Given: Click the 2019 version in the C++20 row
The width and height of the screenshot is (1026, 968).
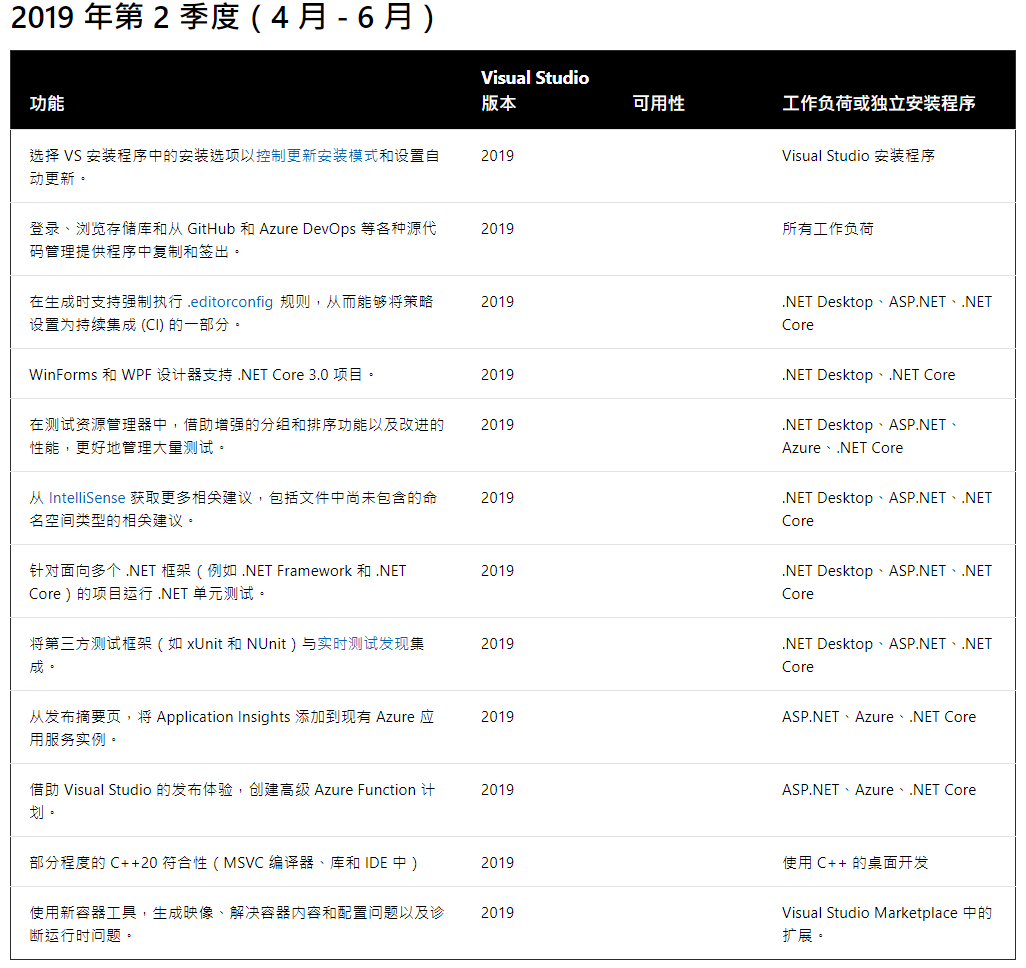Looking at the screenshot, I should pos(497,863).
